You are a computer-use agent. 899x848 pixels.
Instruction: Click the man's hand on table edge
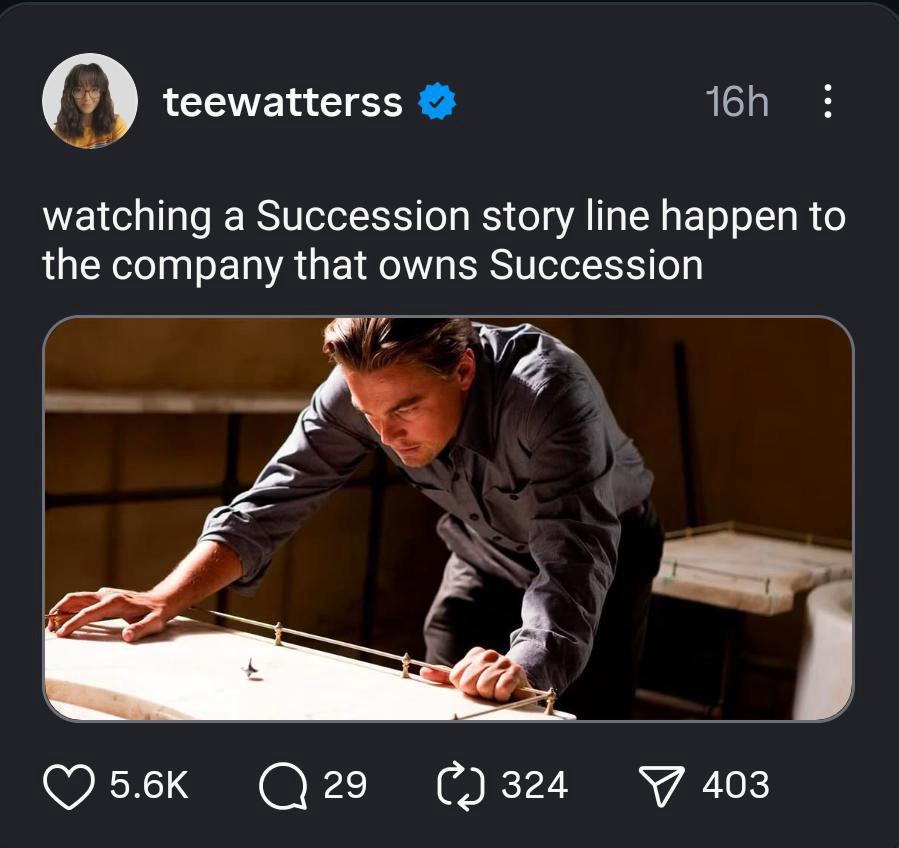pyautogui.click(x=488, y=676)
